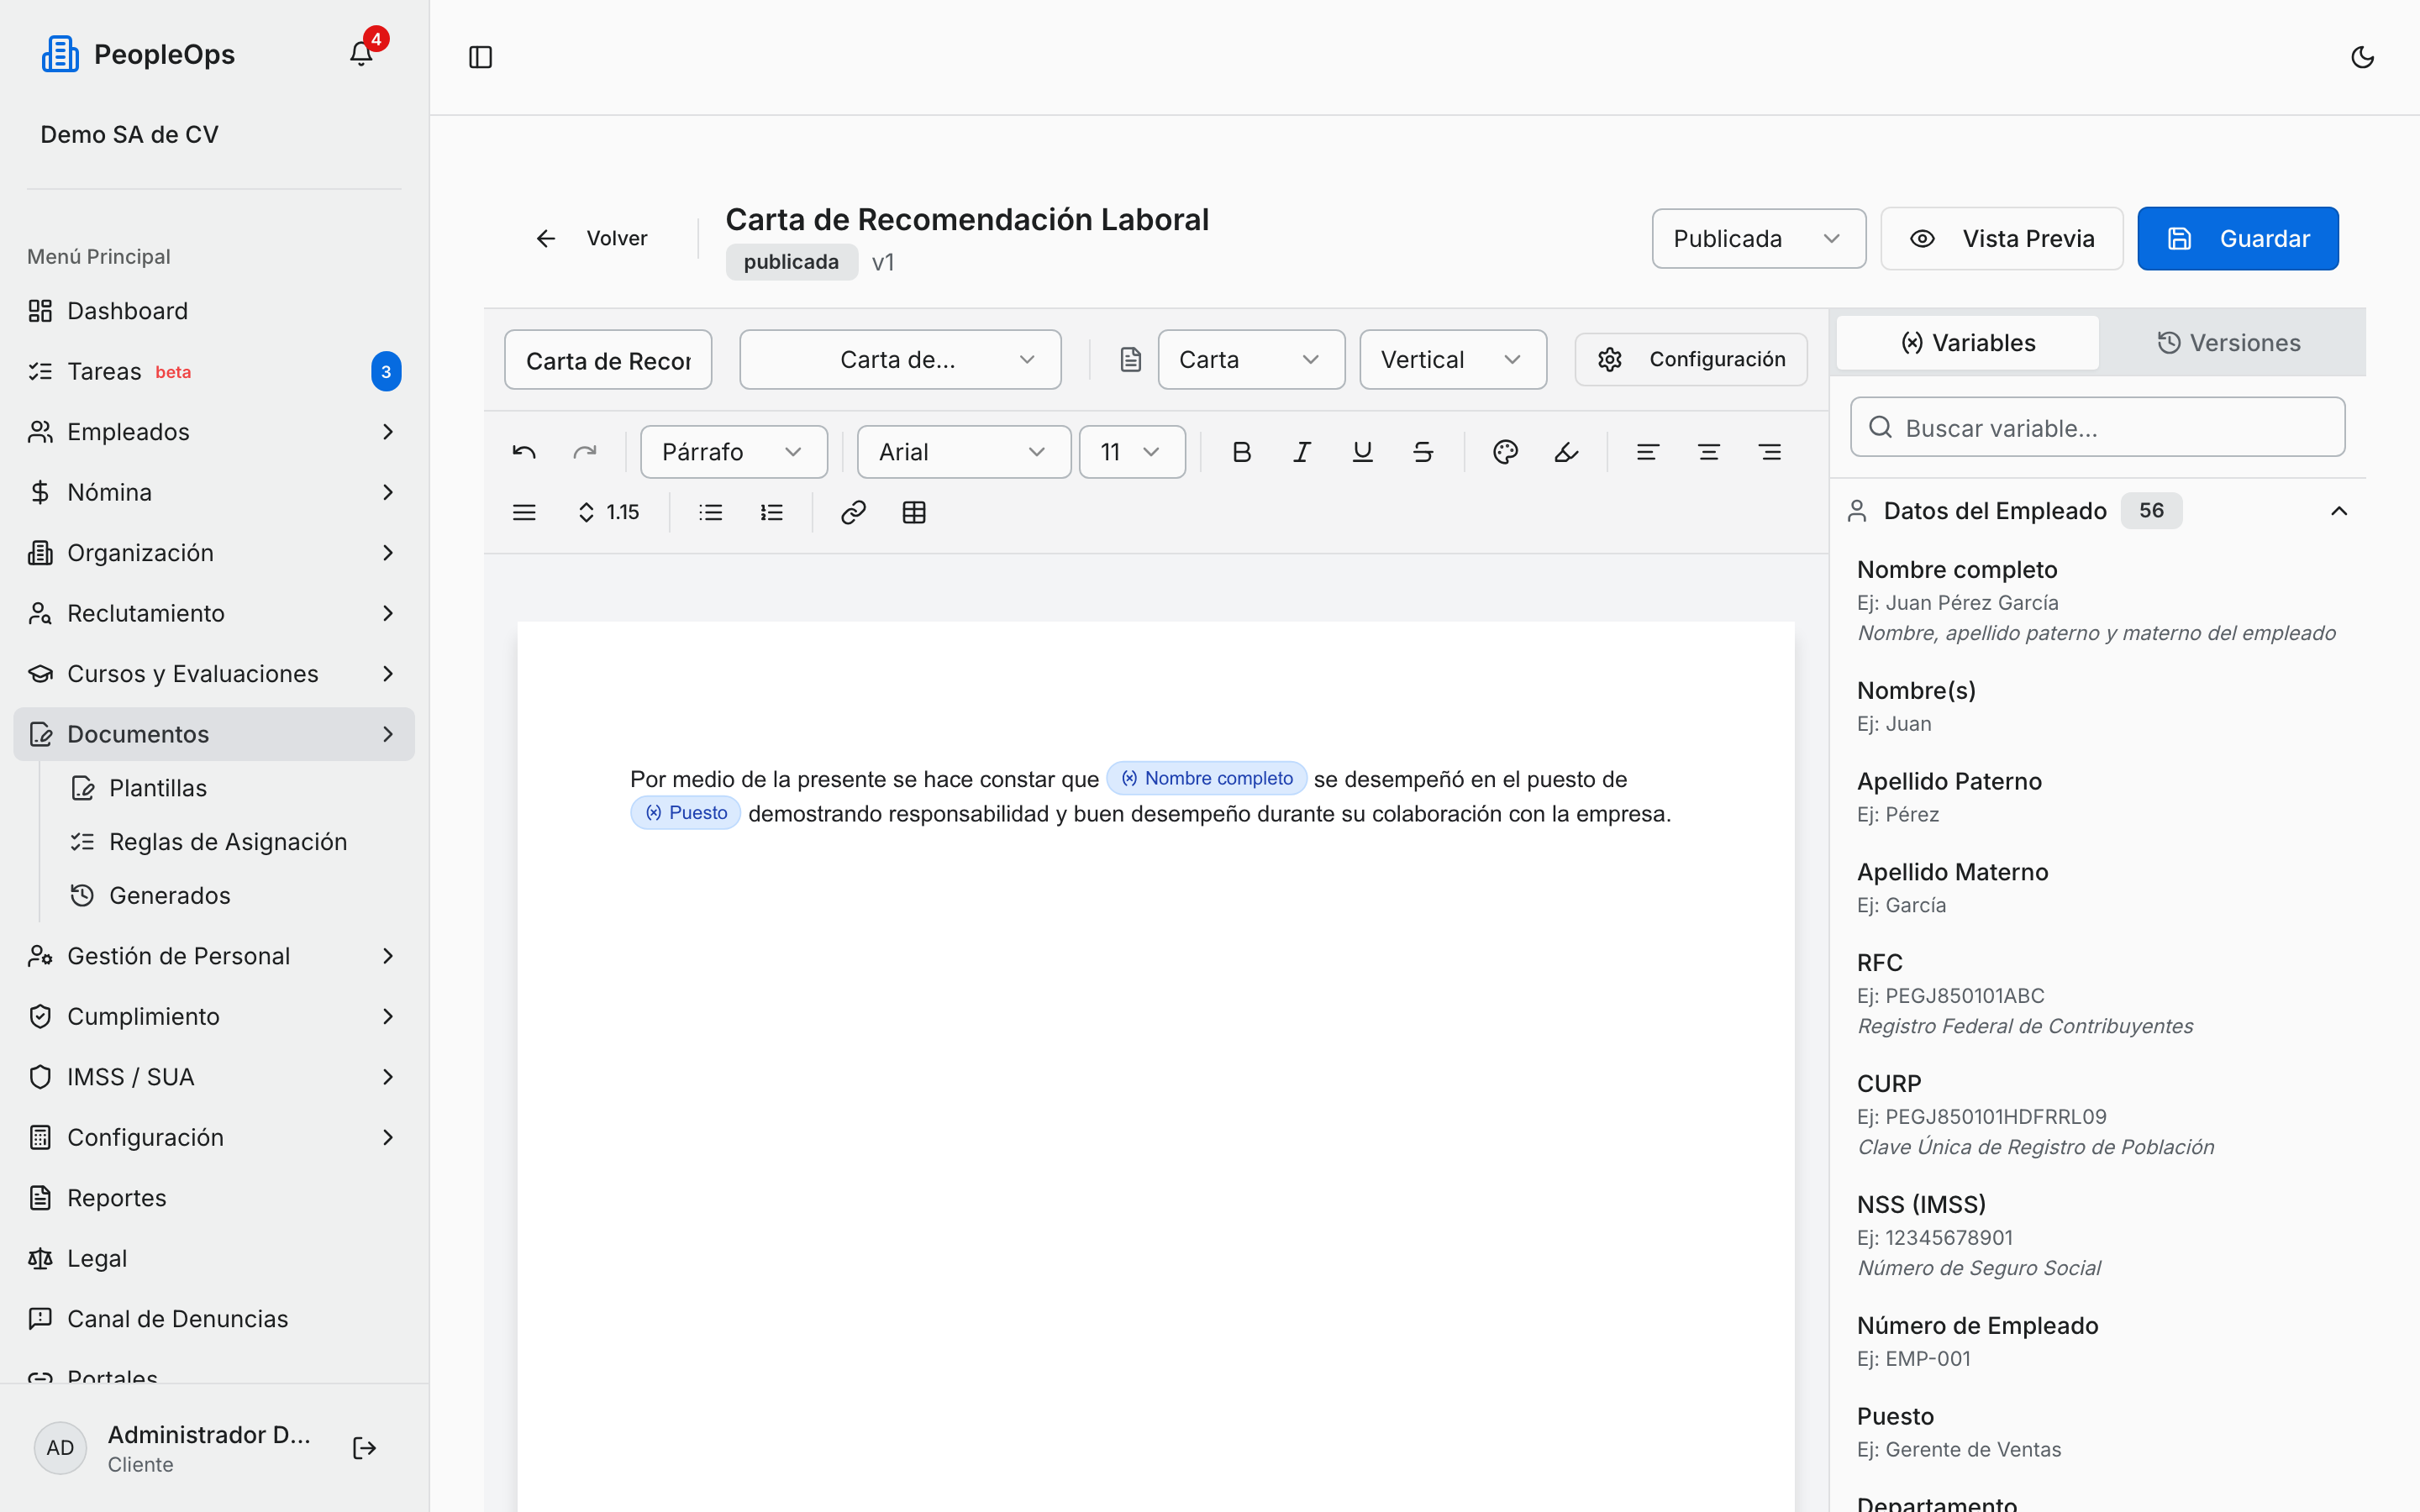Toggle italic formatting

(1302, 452)
